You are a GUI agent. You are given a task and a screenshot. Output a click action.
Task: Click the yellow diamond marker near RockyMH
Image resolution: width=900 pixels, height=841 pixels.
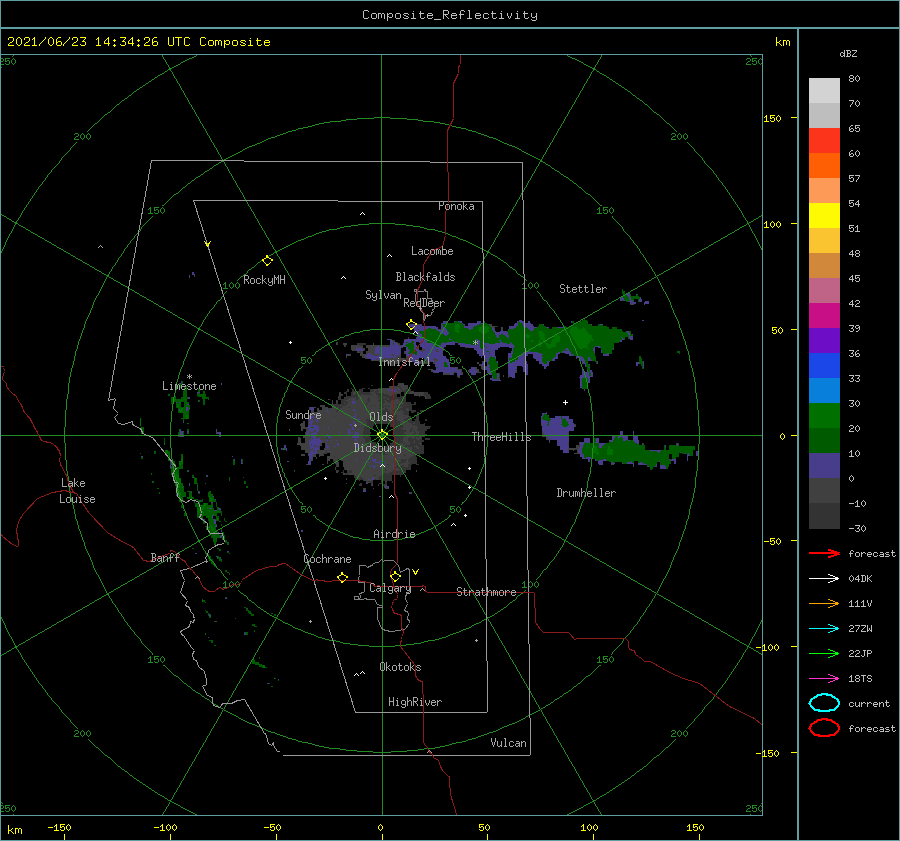(267, 261)
